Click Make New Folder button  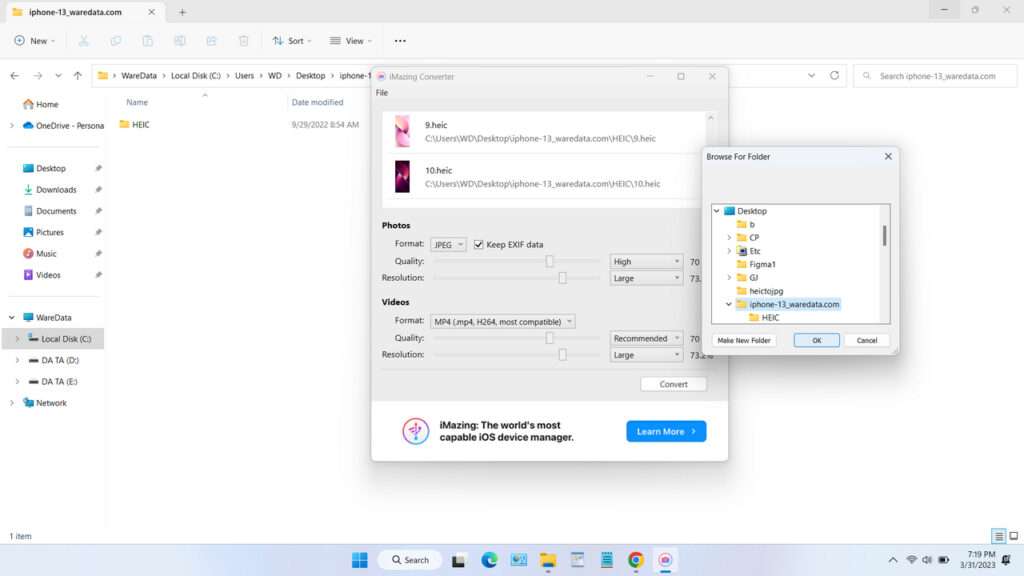[x=744, y=340]
